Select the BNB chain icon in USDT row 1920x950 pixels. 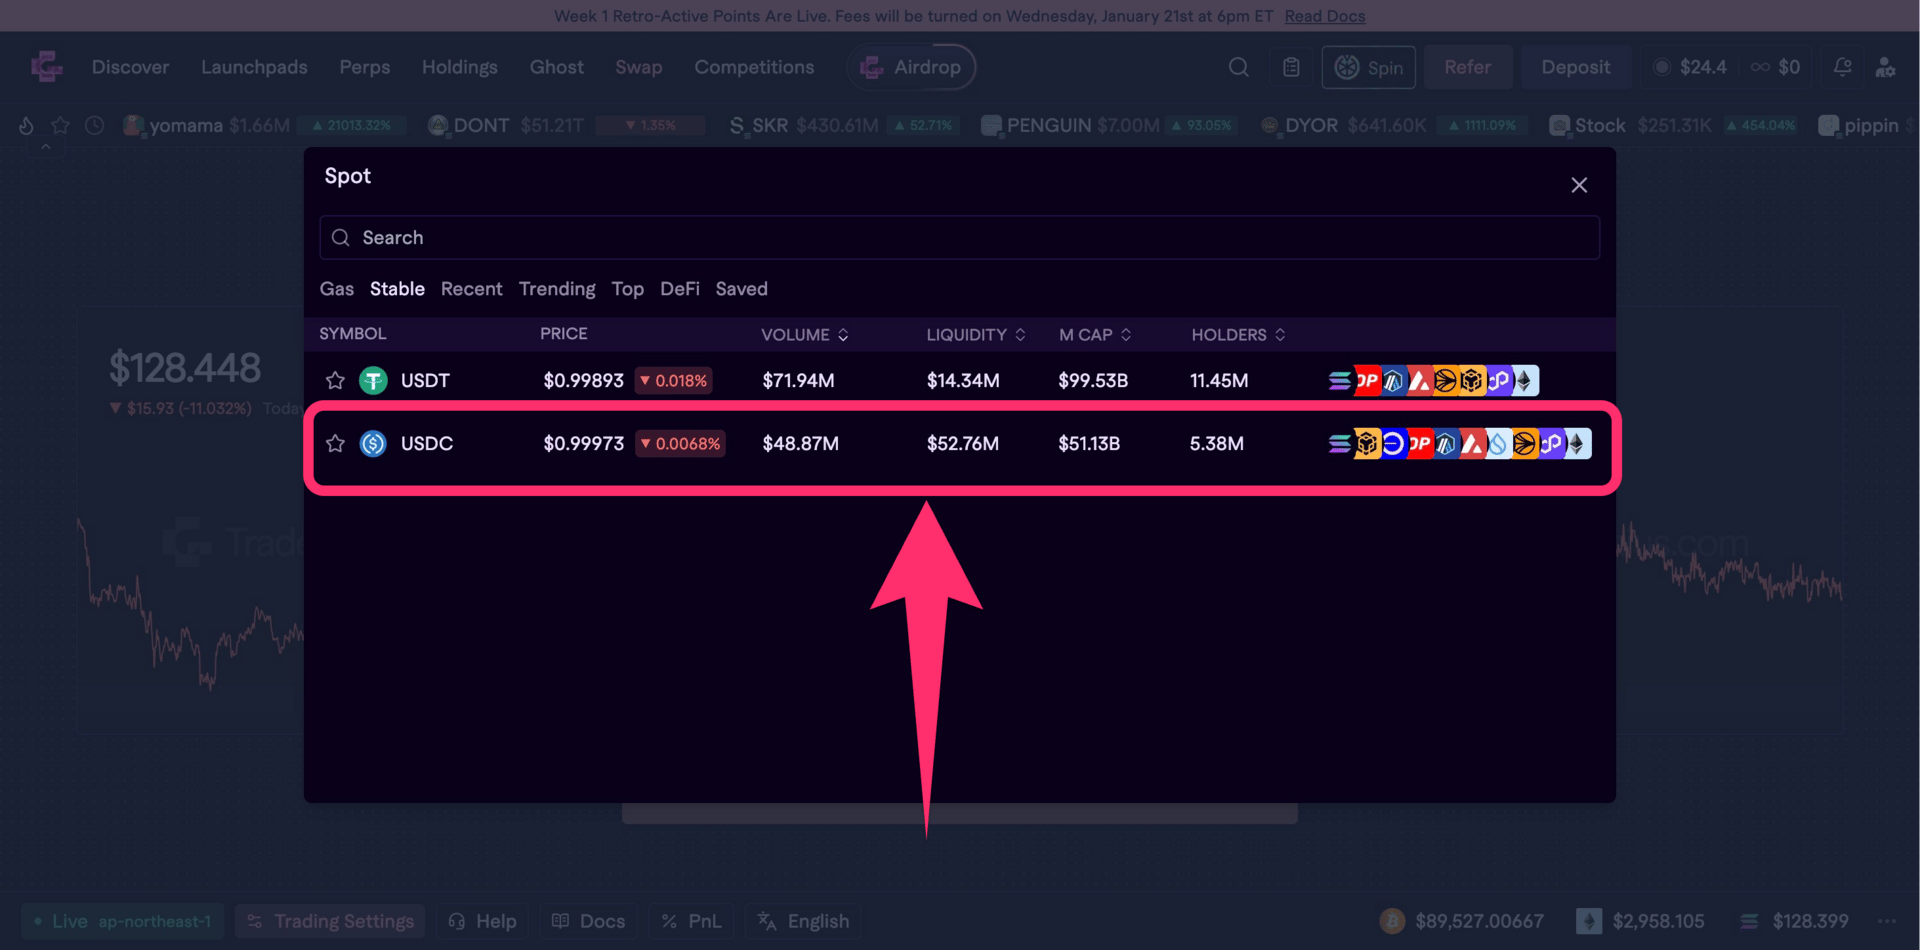click(1471, 380)
